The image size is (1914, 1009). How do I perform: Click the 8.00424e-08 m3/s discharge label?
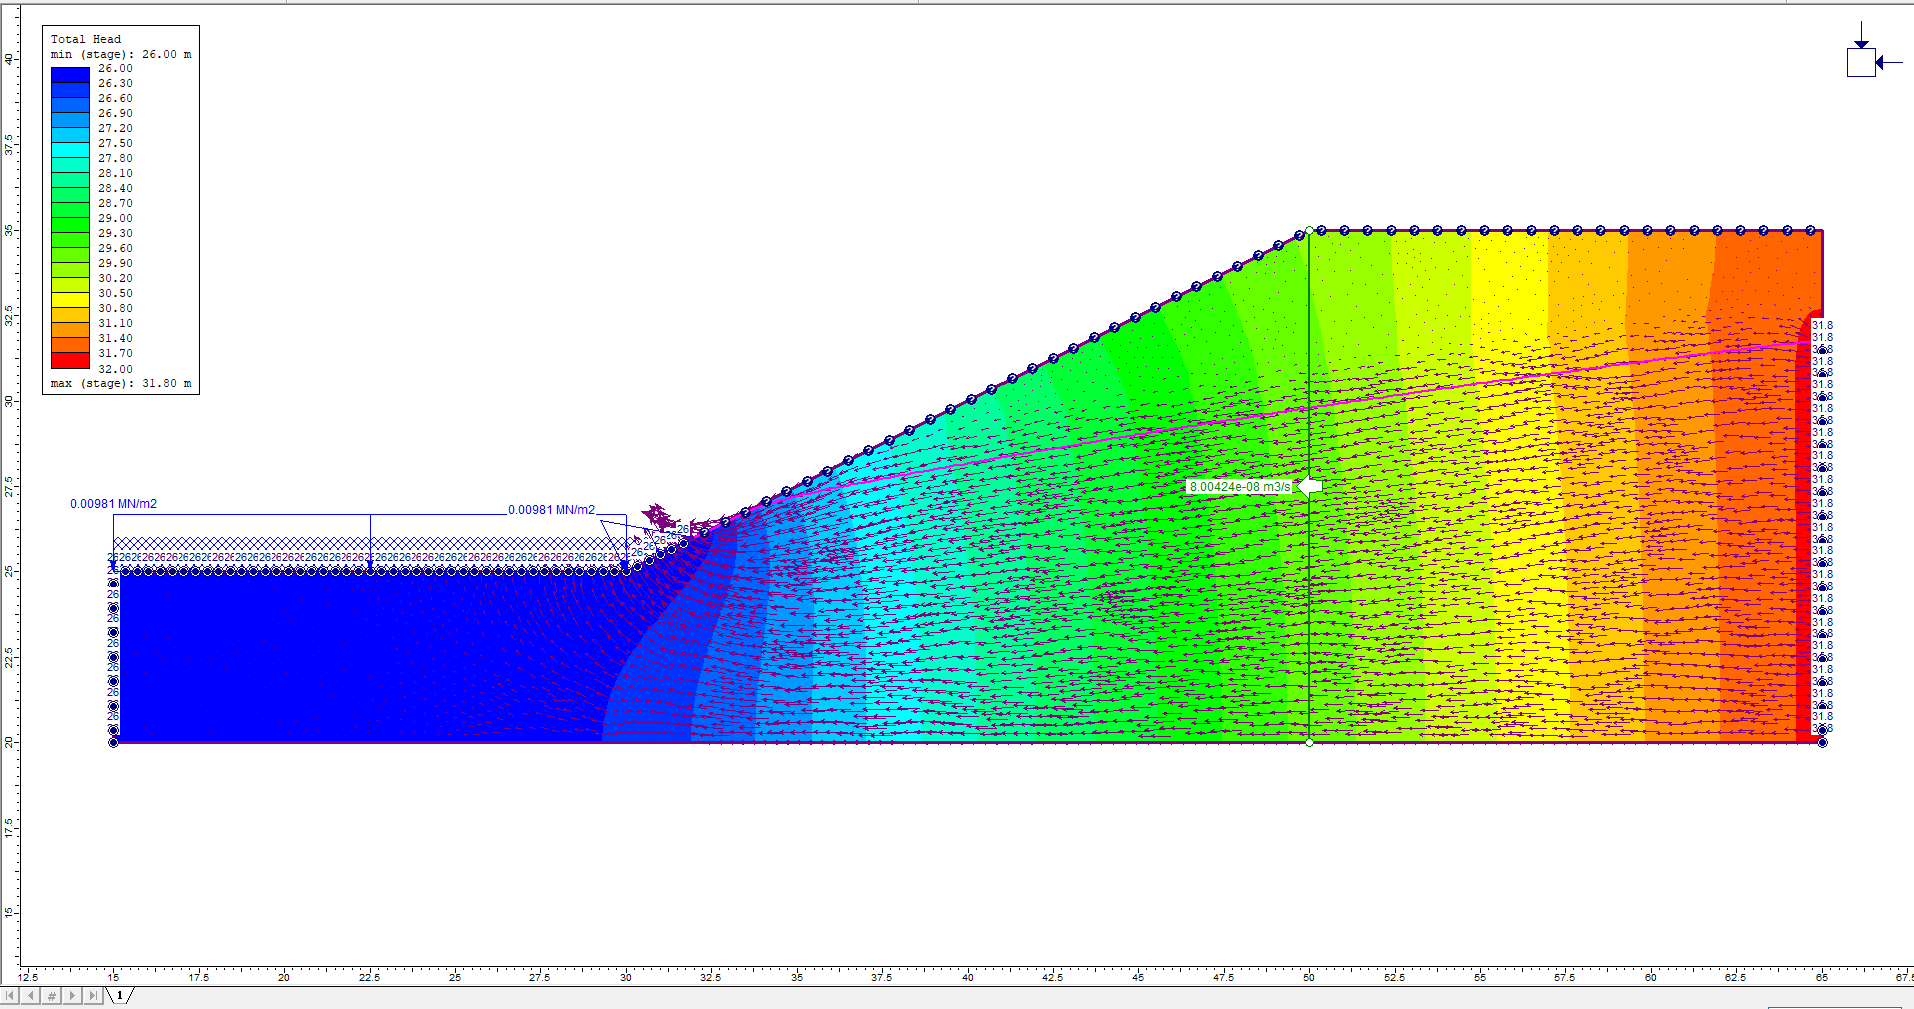(1239, 487)
